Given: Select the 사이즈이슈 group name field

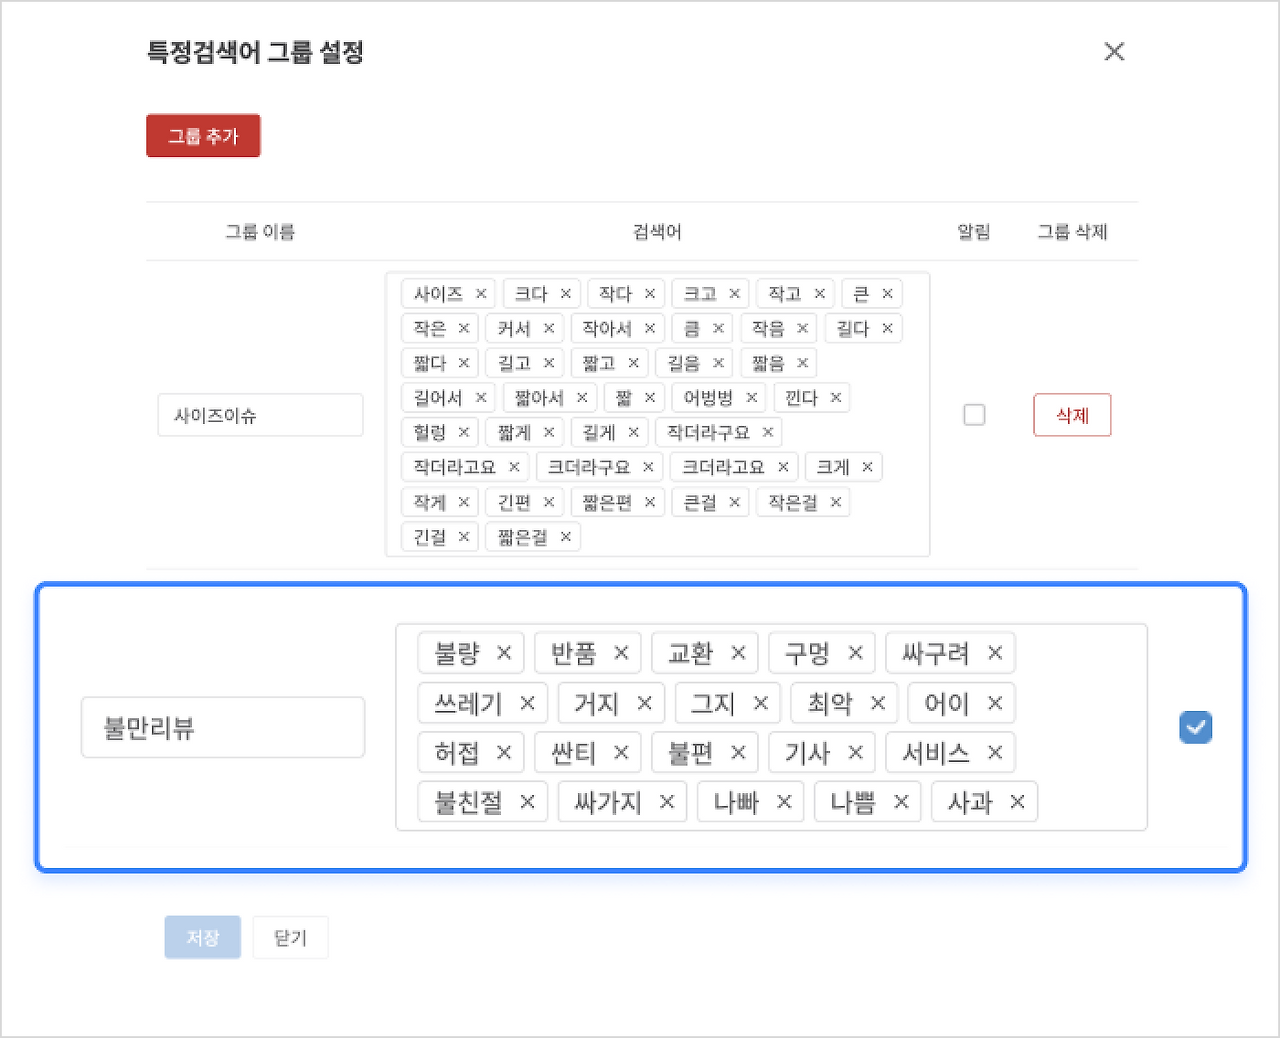Looking at the screenshot, I should [260, 414].
